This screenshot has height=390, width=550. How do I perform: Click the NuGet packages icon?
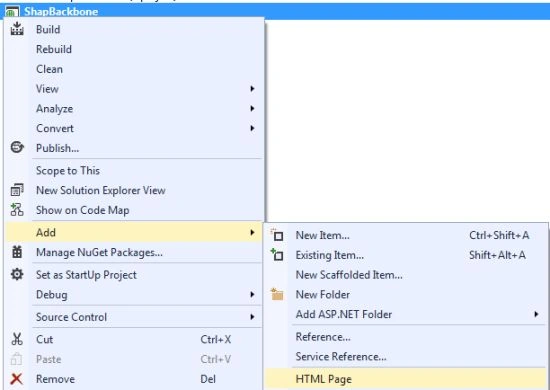(x=17, y=252)
